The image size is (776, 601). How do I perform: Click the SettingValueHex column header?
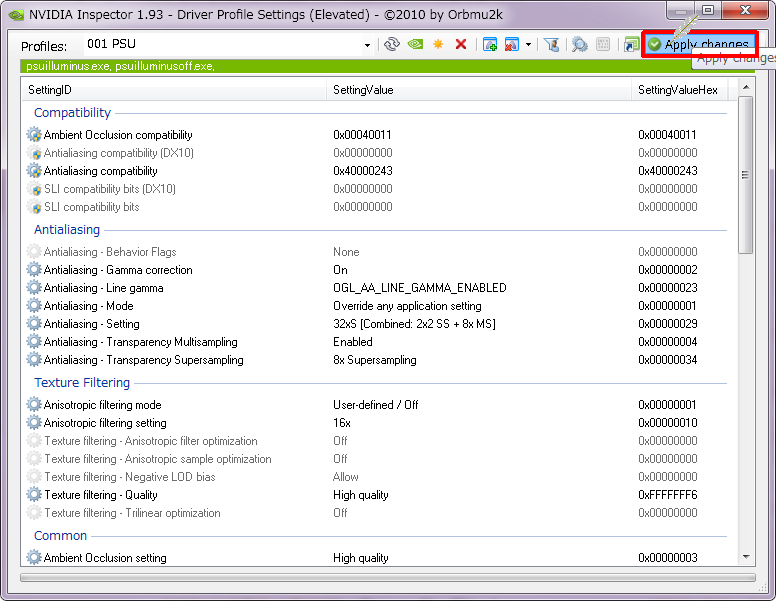click(680, 90)
